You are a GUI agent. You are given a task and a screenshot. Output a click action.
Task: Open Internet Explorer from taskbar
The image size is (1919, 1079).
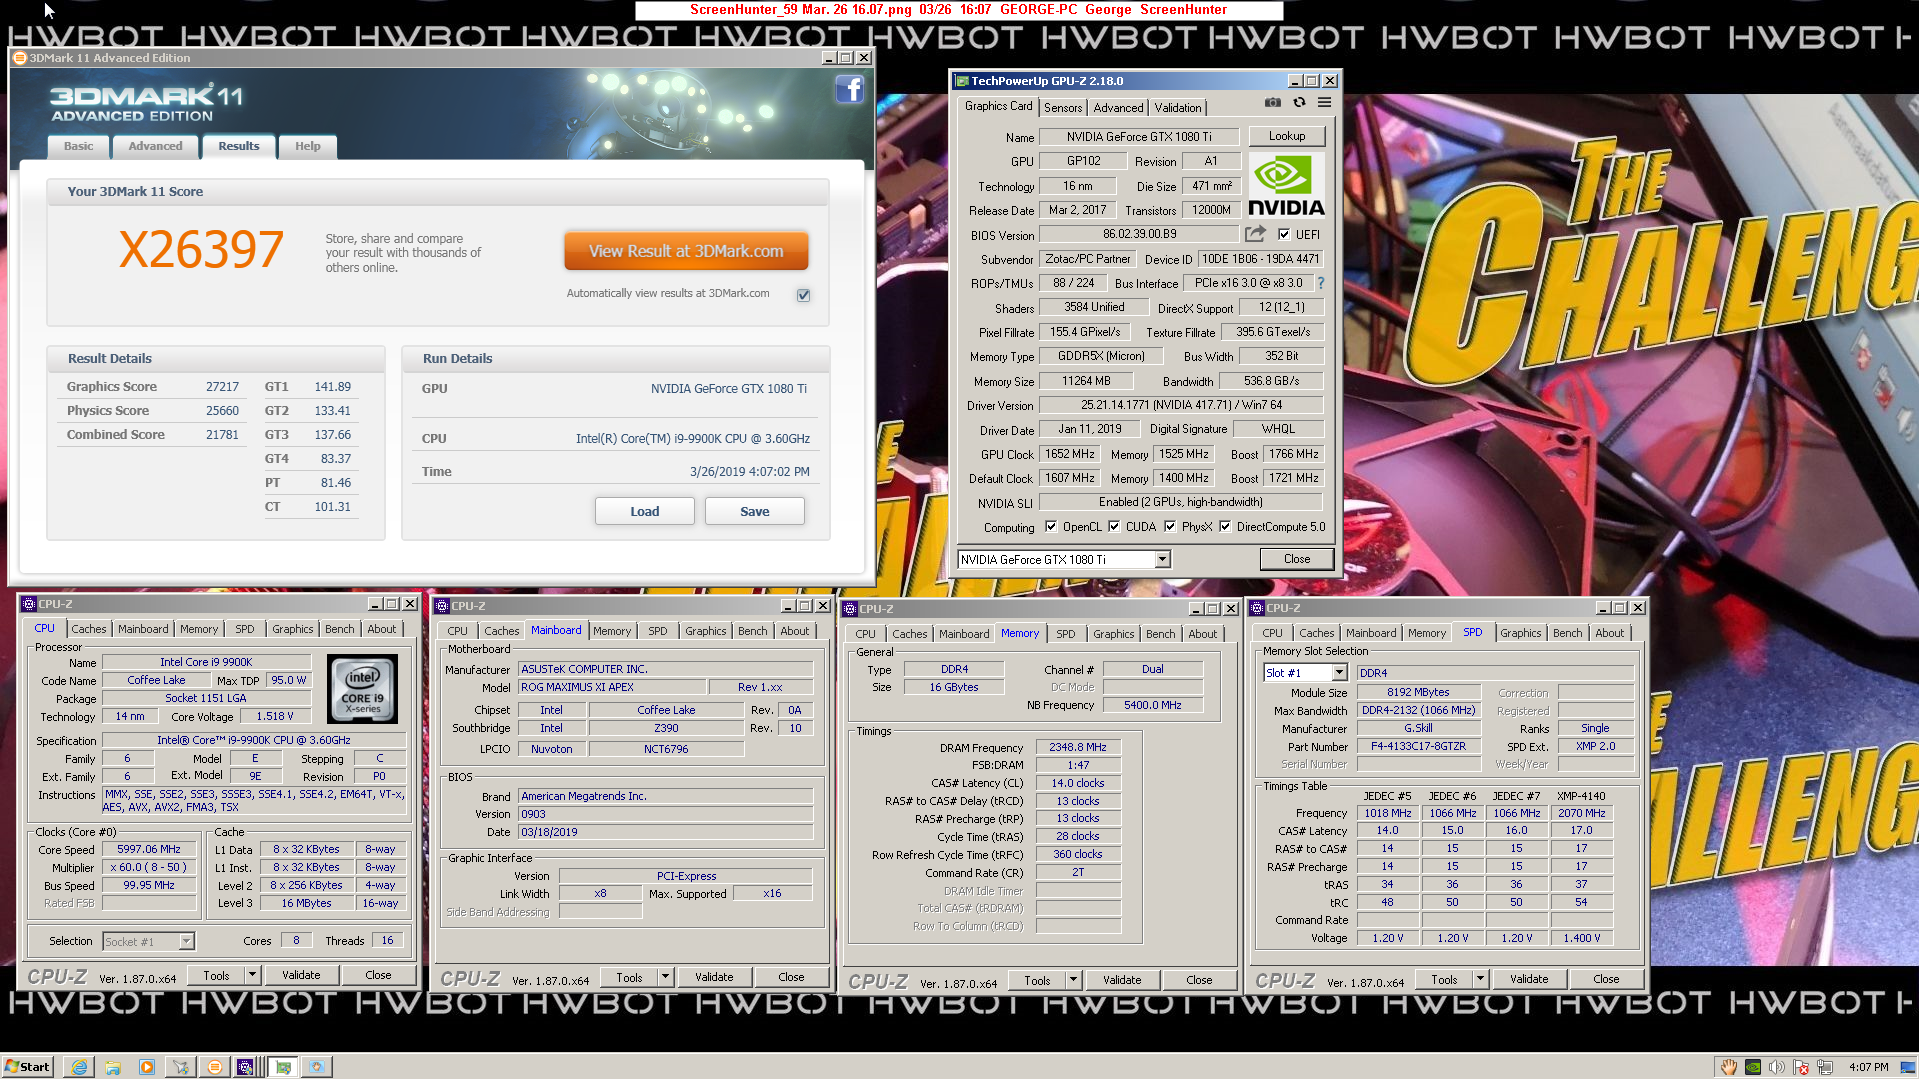79,1067
